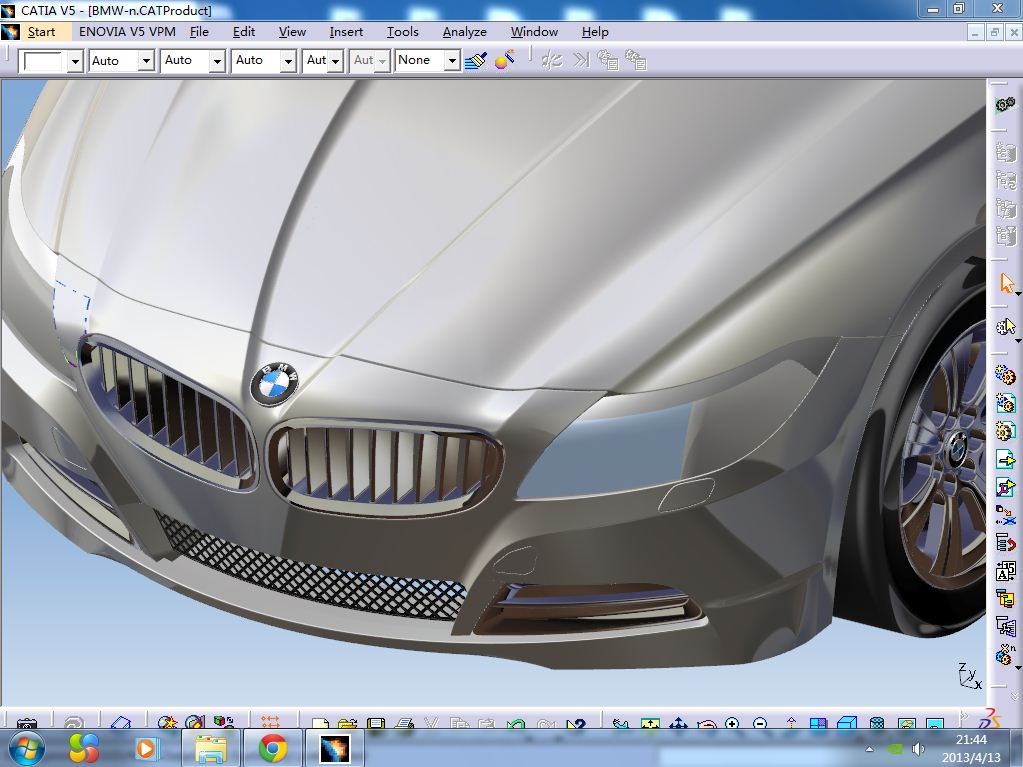This screenshot has height=767, width=1023.
Task: Click the rendering style sphere icon
Action: click(504, 61)
